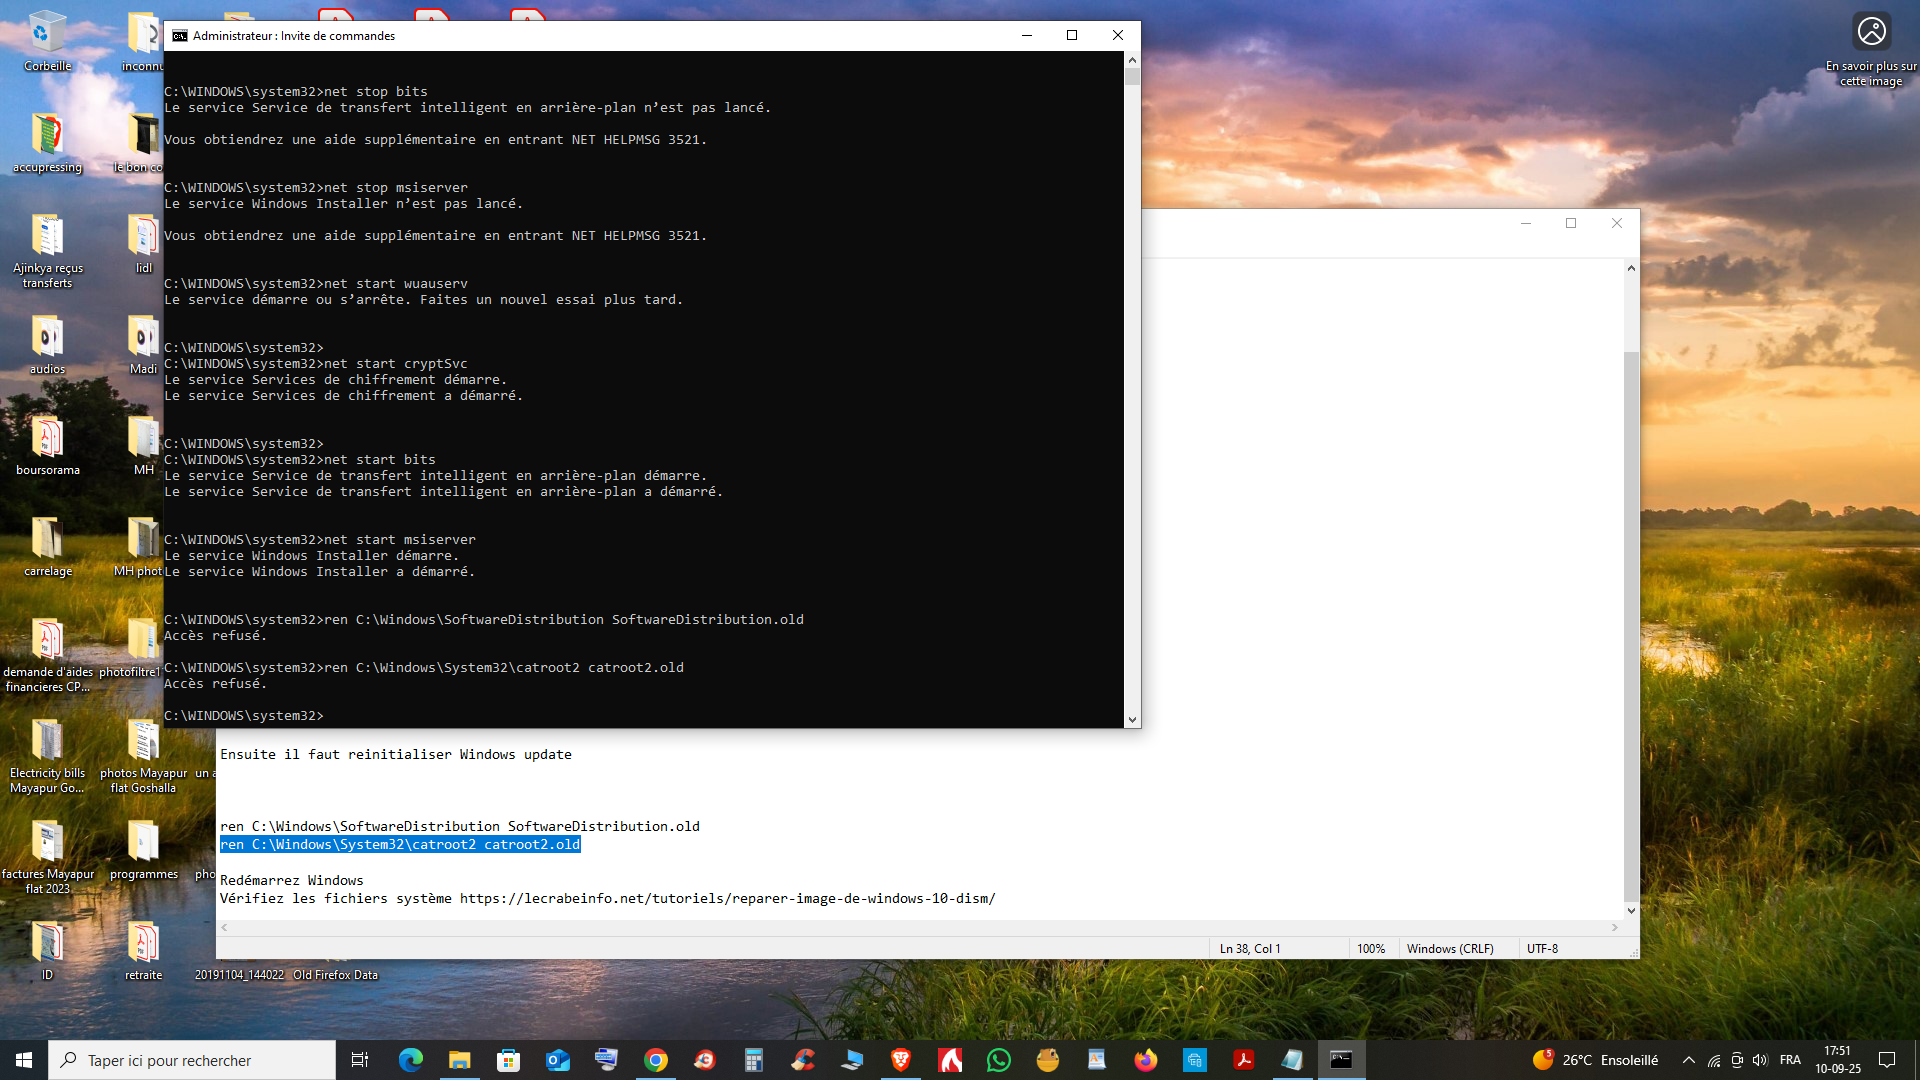Open File Explorer from the taskbar

pos(459,1060)
